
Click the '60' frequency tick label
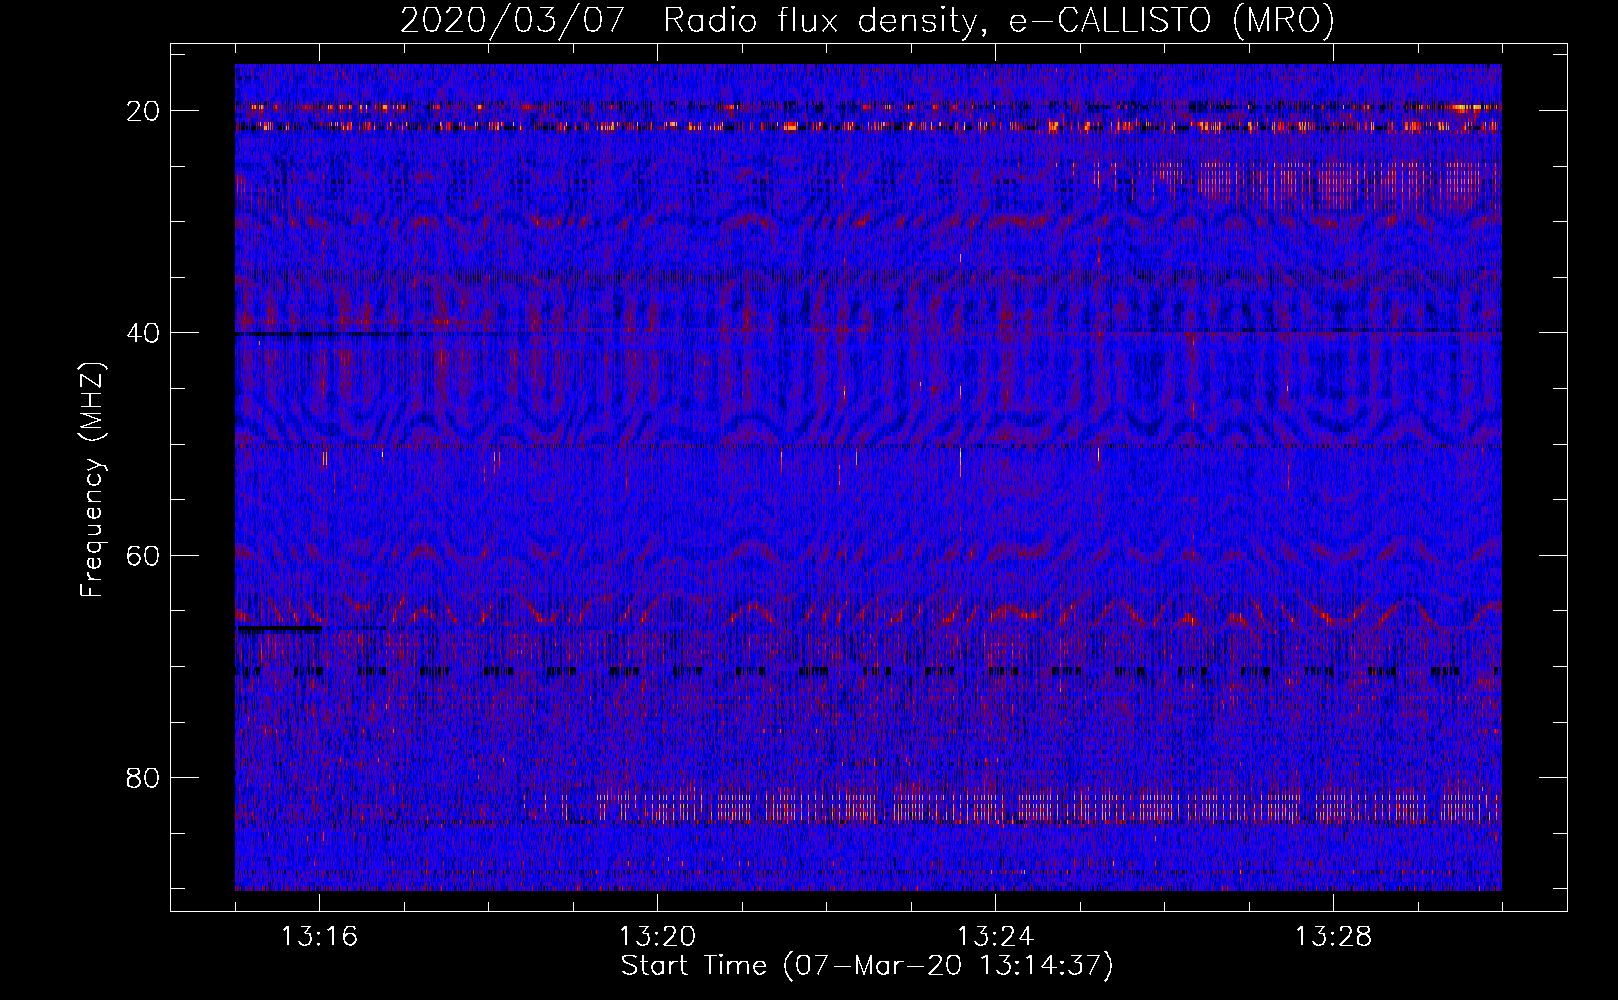tap(143, 555)
